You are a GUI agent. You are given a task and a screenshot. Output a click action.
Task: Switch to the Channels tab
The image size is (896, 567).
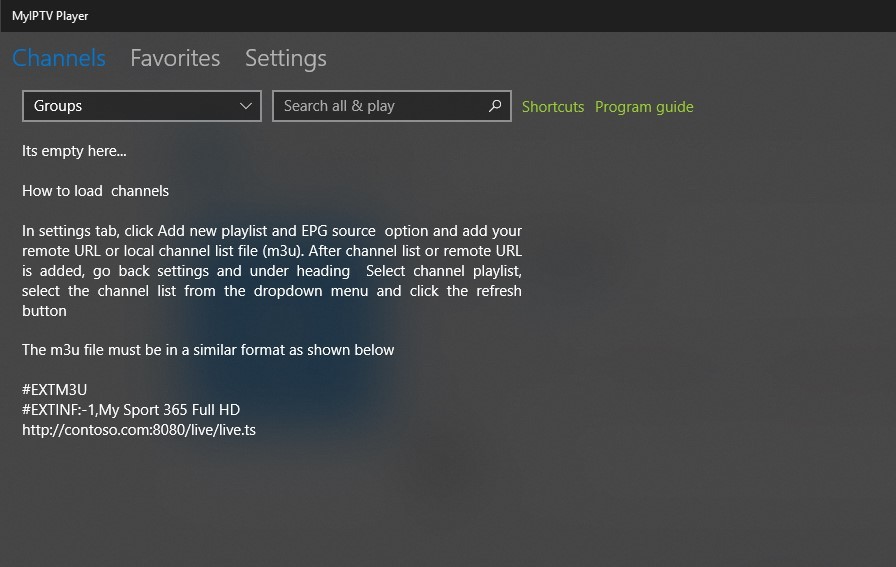click(59, 58)
